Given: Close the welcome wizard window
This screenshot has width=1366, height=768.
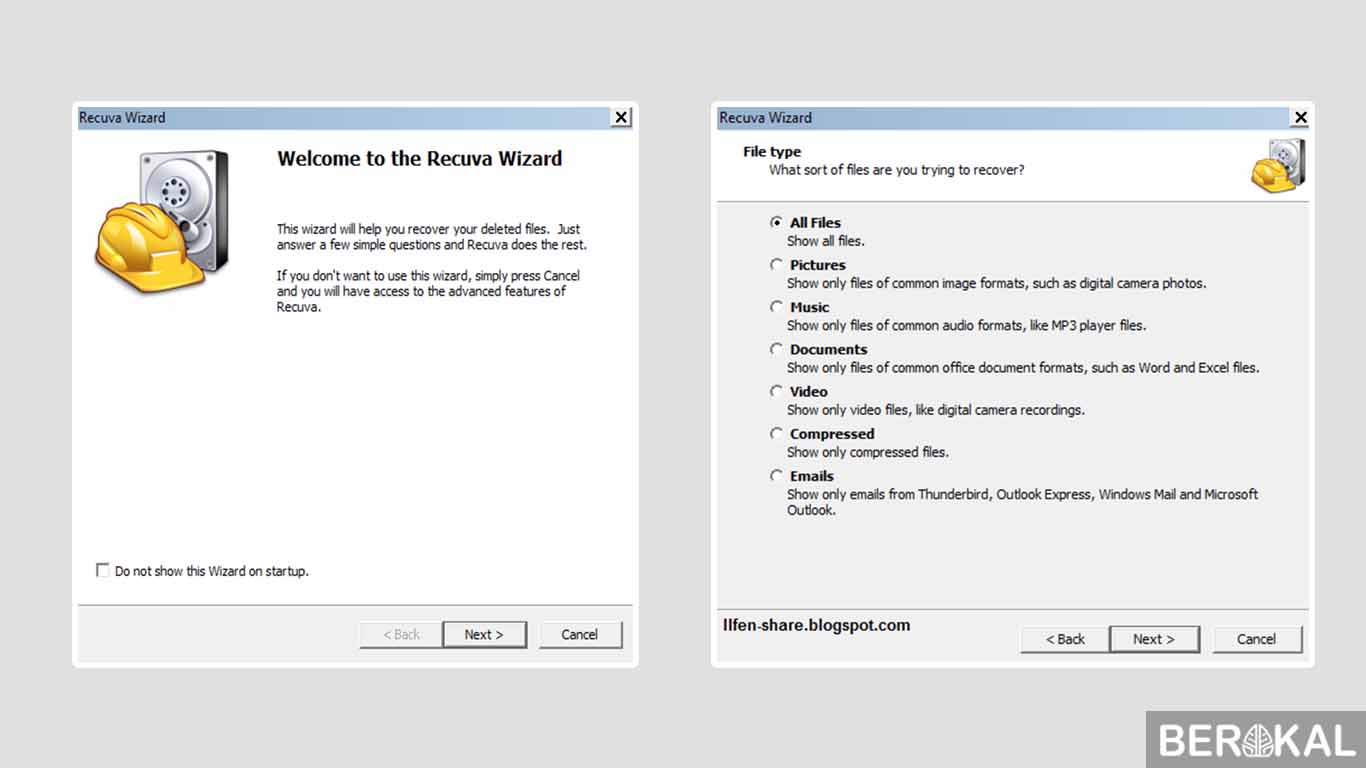Looking at the screenshot, I should [621, 117].
